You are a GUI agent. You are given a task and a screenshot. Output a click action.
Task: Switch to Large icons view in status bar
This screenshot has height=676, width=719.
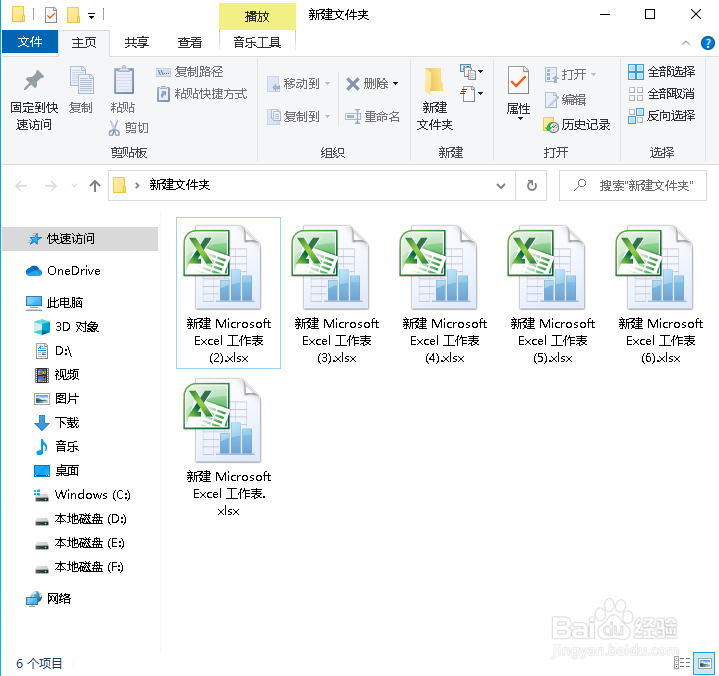703,663
